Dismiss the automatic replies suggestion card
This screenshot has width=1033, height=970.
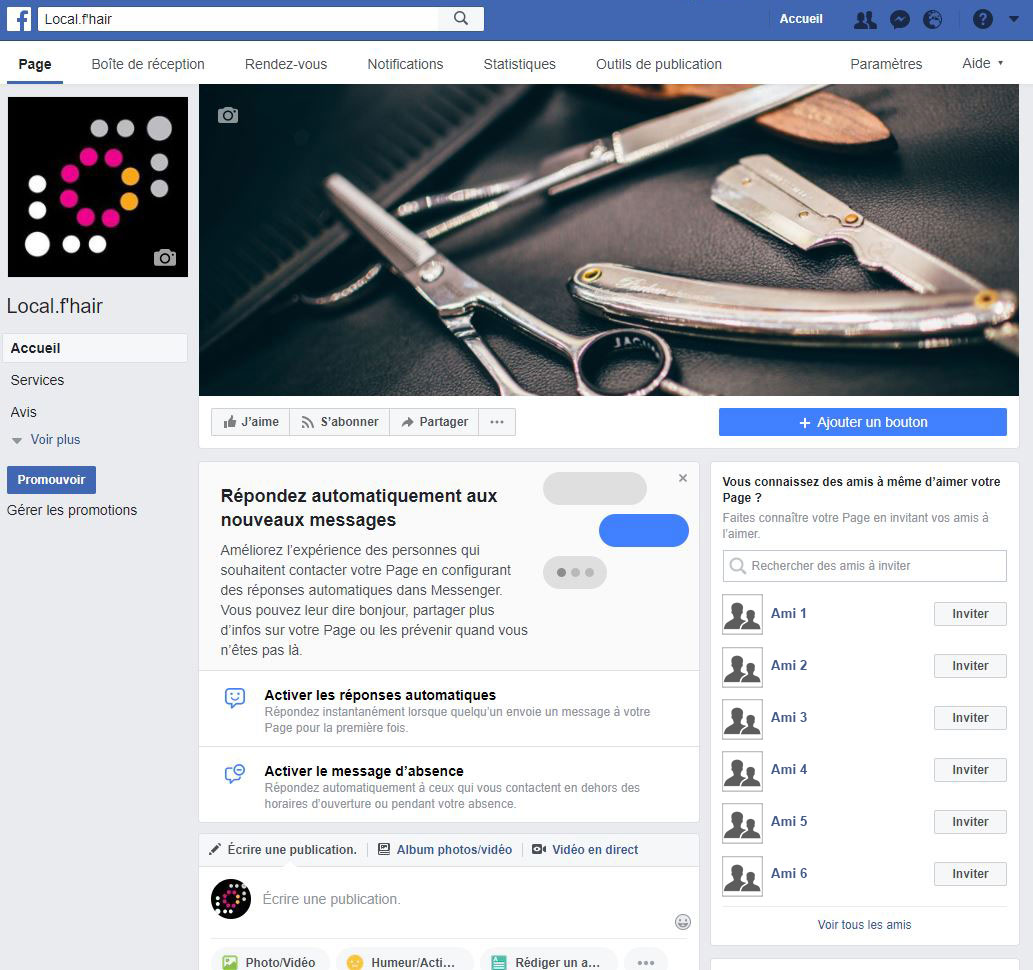[683, 478]
